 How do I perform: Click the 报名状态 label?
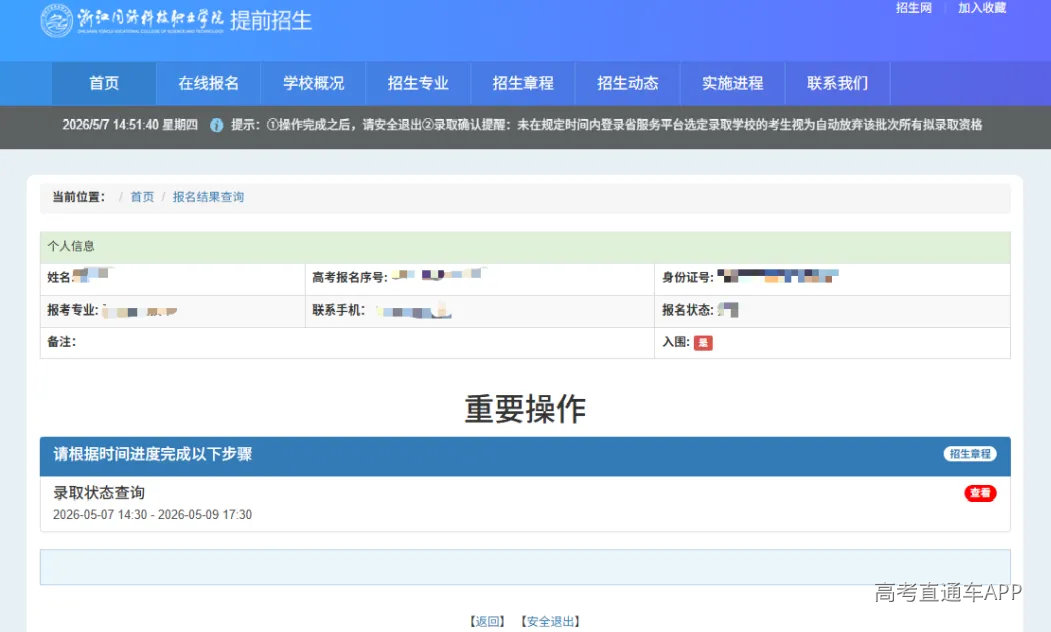click(x=688, y=310)
